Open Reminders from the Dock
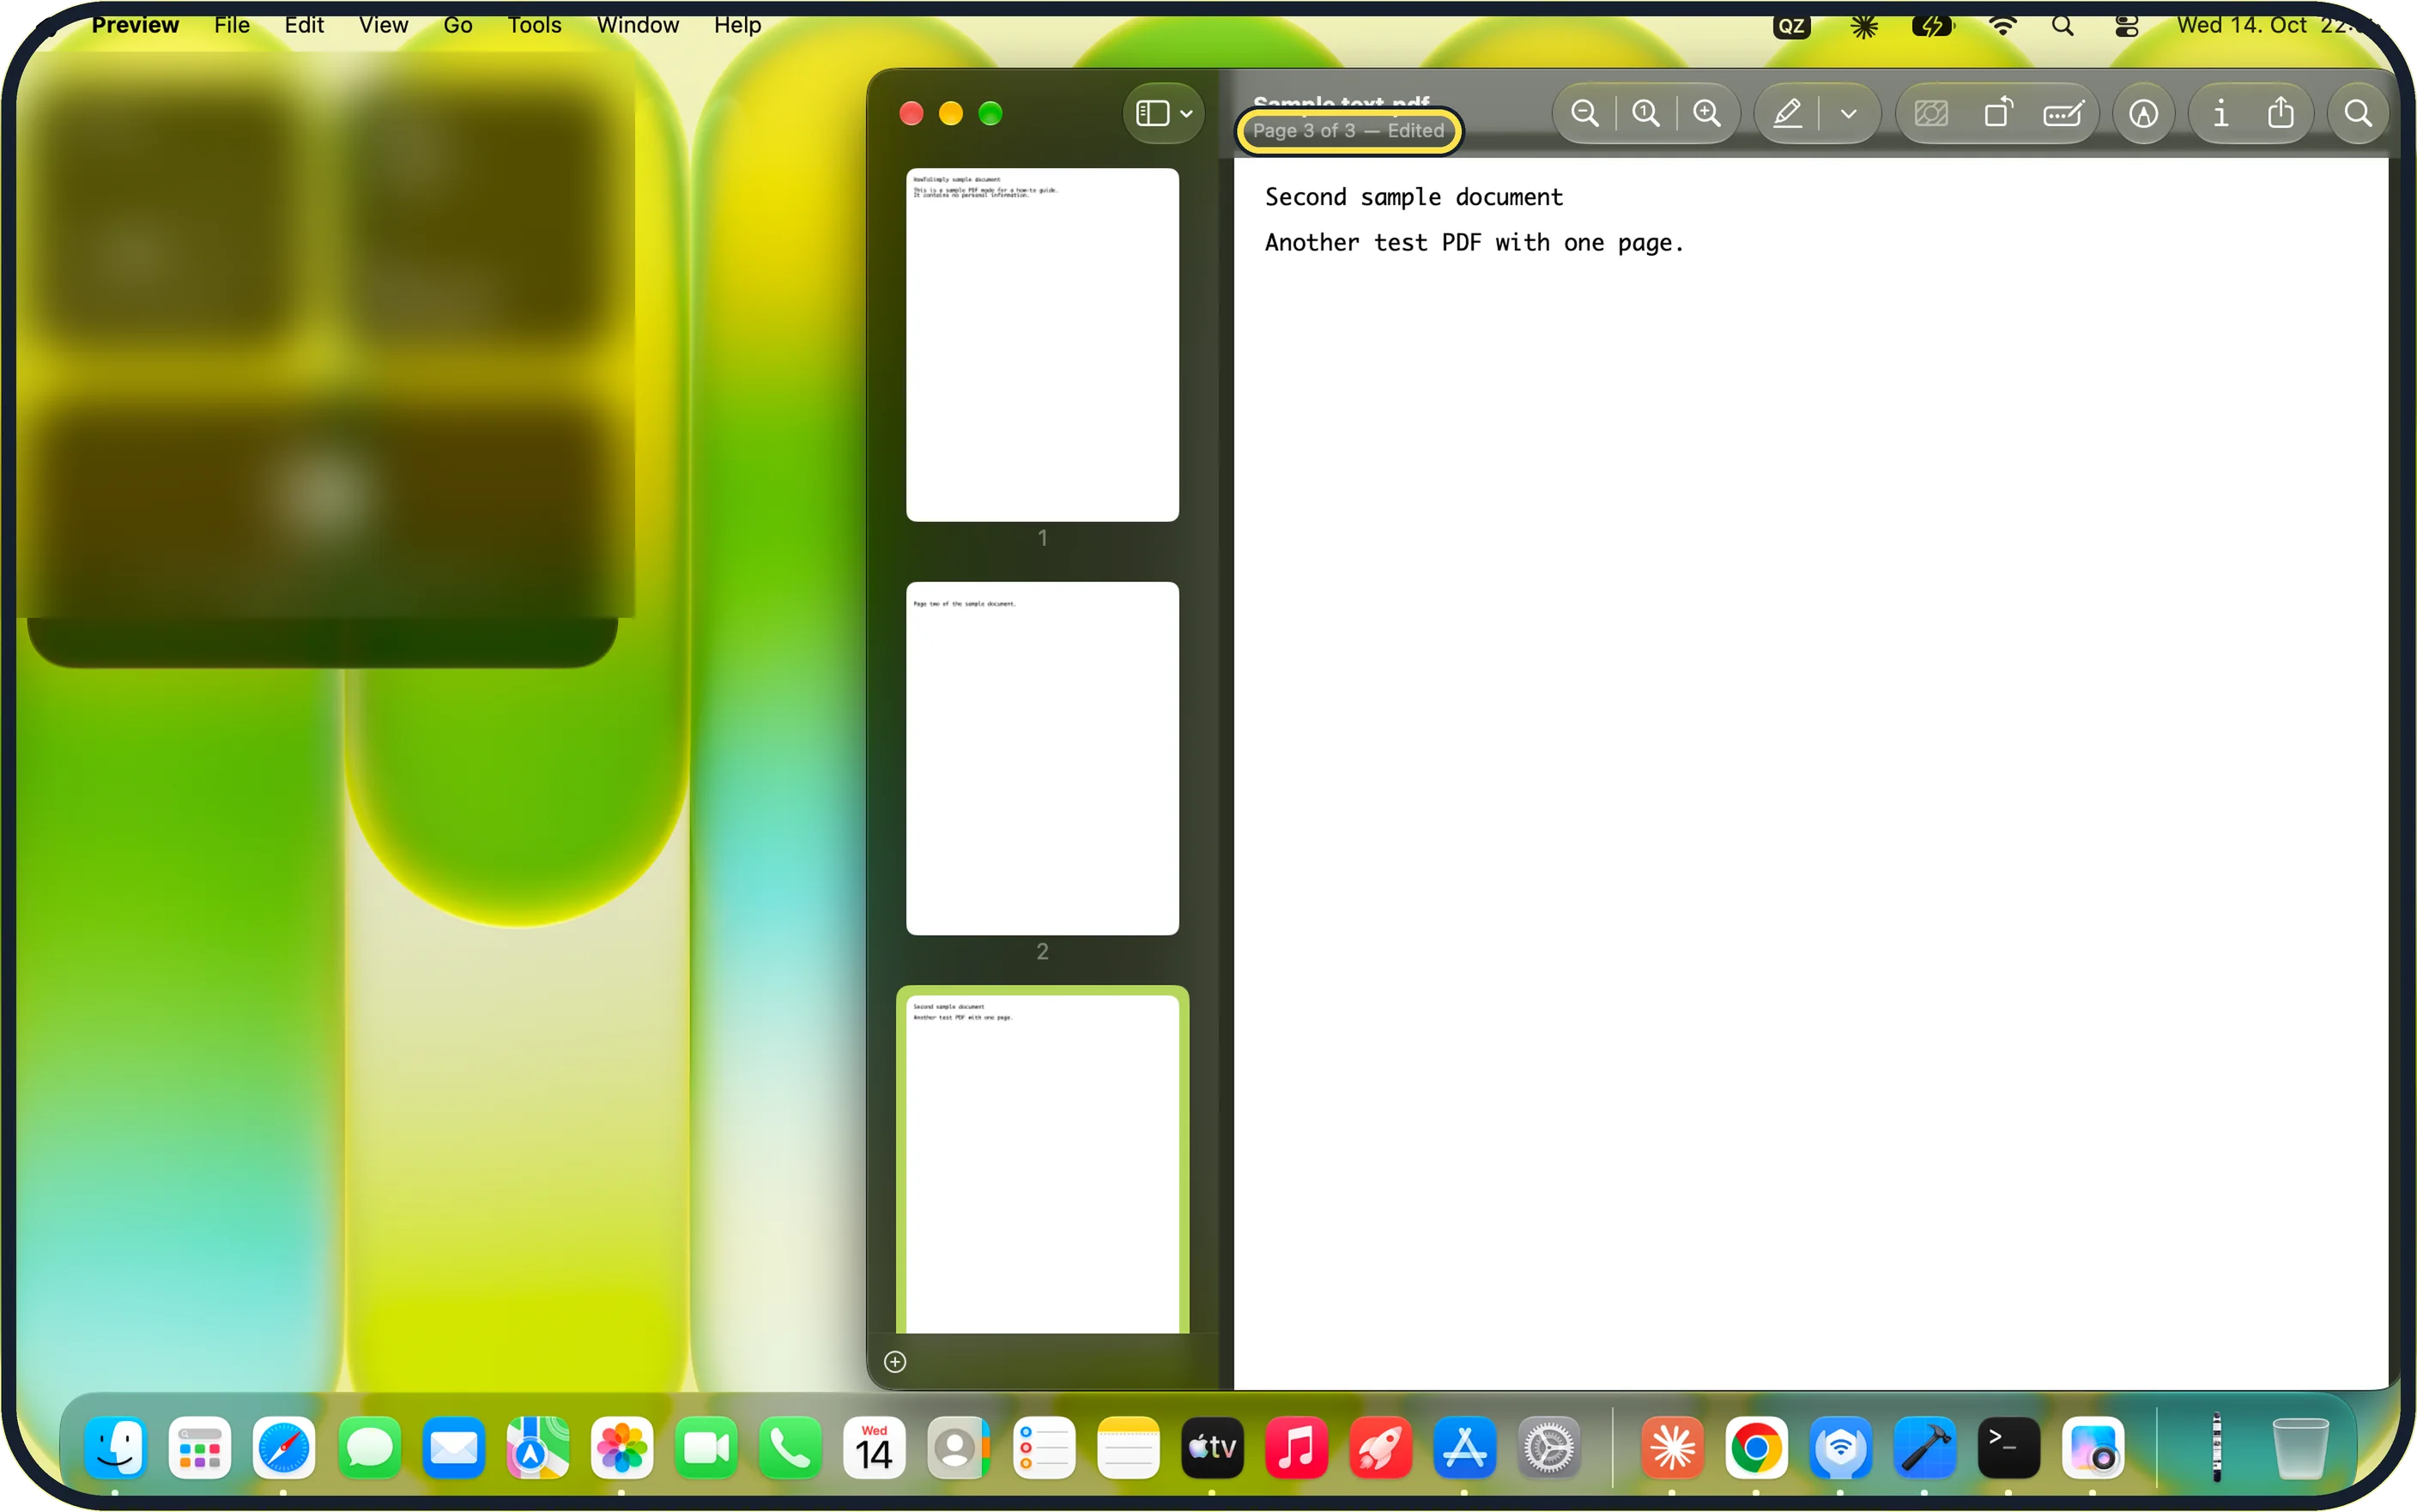Image resolution: width=2417 pixels, height=1512 pixels. point(1043,1447)
